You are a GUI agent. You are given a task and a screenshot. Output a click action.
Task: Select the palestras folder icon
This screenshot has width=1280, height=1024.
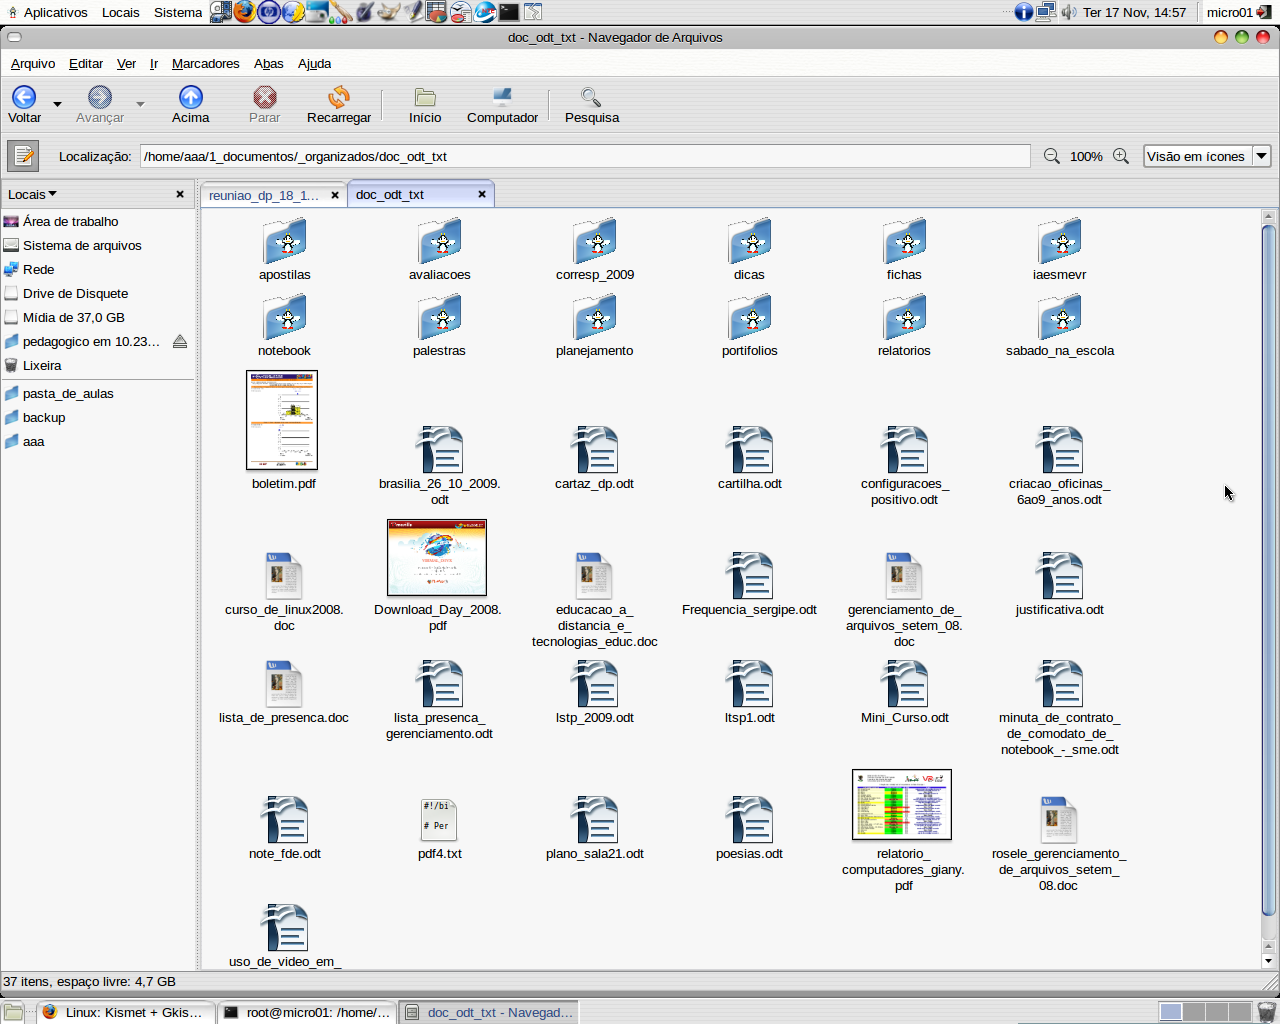coord(440,317)
